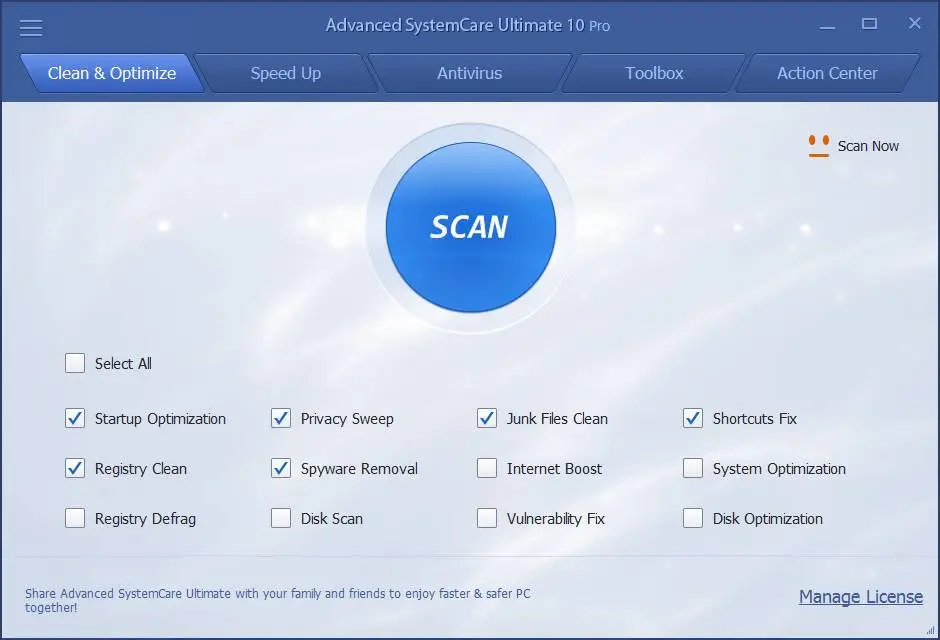The image size is (940, 640).
Task: Open the hamburger main menu icon
Action: point(31,28)
